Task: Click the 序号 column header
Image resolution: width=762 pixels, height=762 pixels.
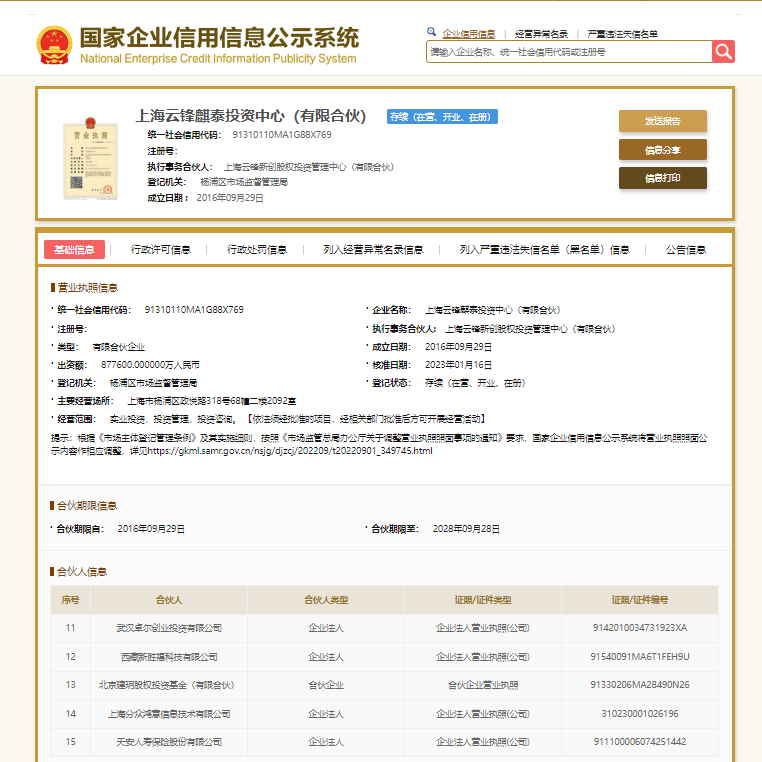Action: (x=70, y=600)
